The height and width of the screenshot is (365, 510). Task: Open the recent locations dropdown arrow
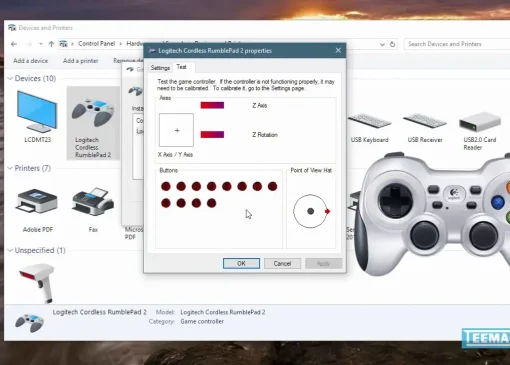[41, 44]
